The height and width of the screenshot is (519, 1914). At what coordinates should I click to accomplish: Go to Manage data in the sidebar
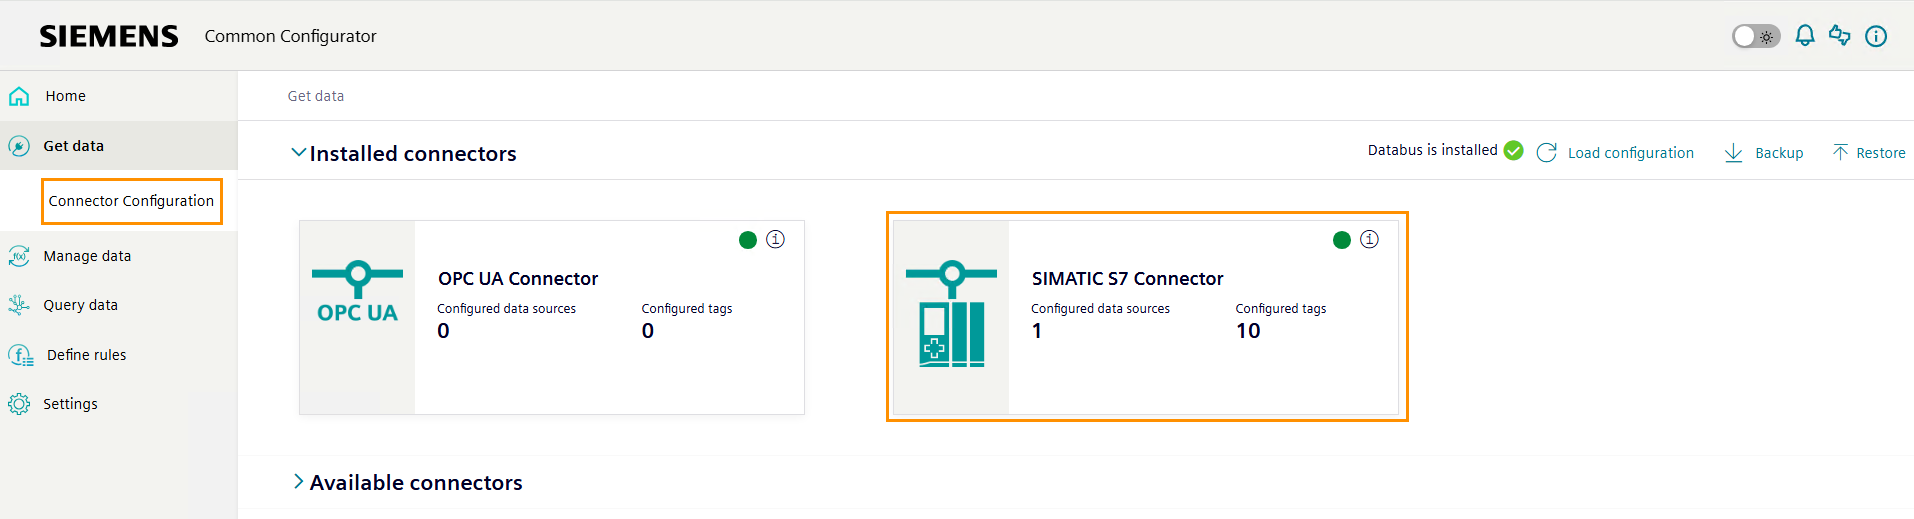pos(87,256)
